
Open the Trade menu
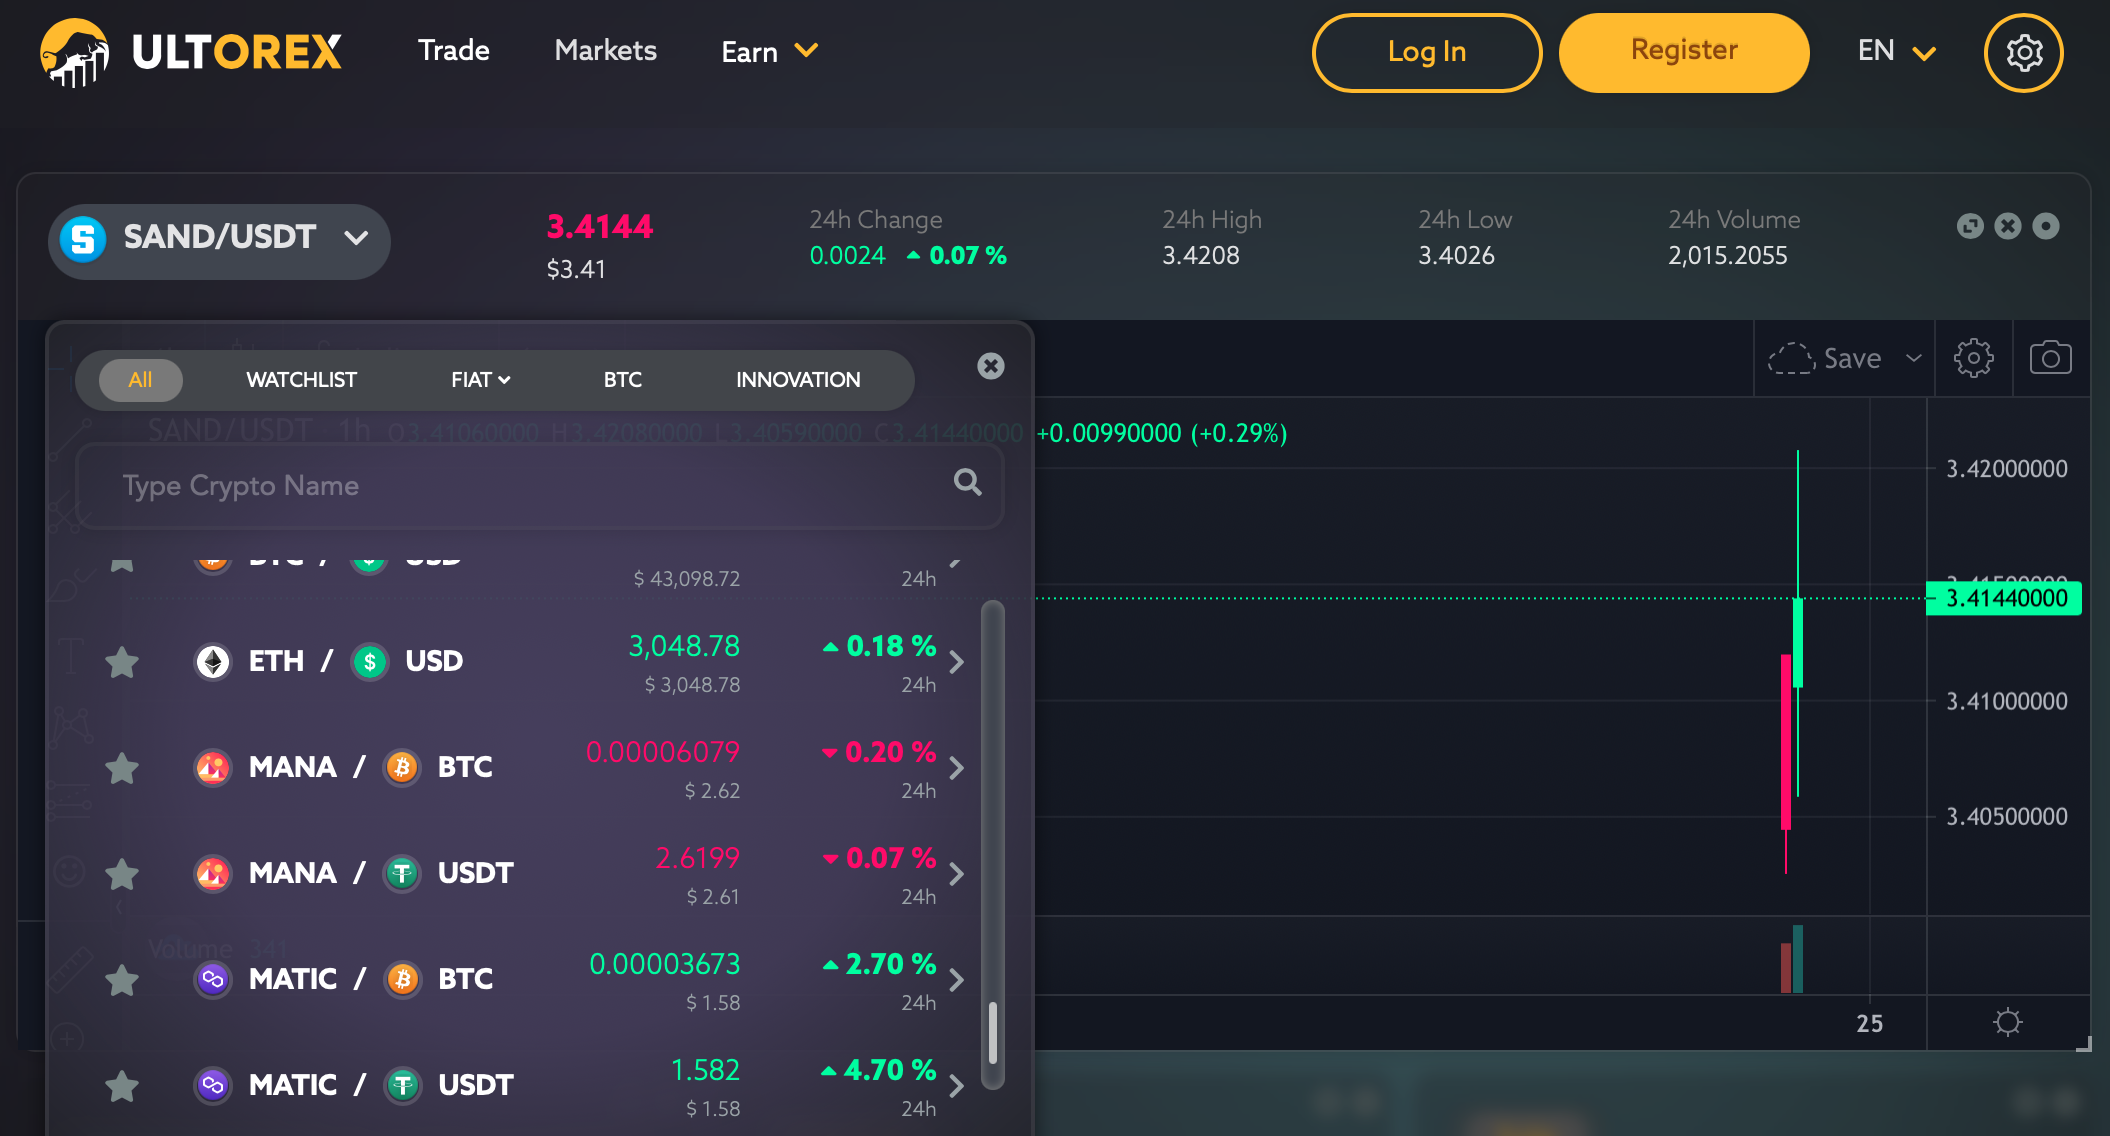[x=453, y=50]
